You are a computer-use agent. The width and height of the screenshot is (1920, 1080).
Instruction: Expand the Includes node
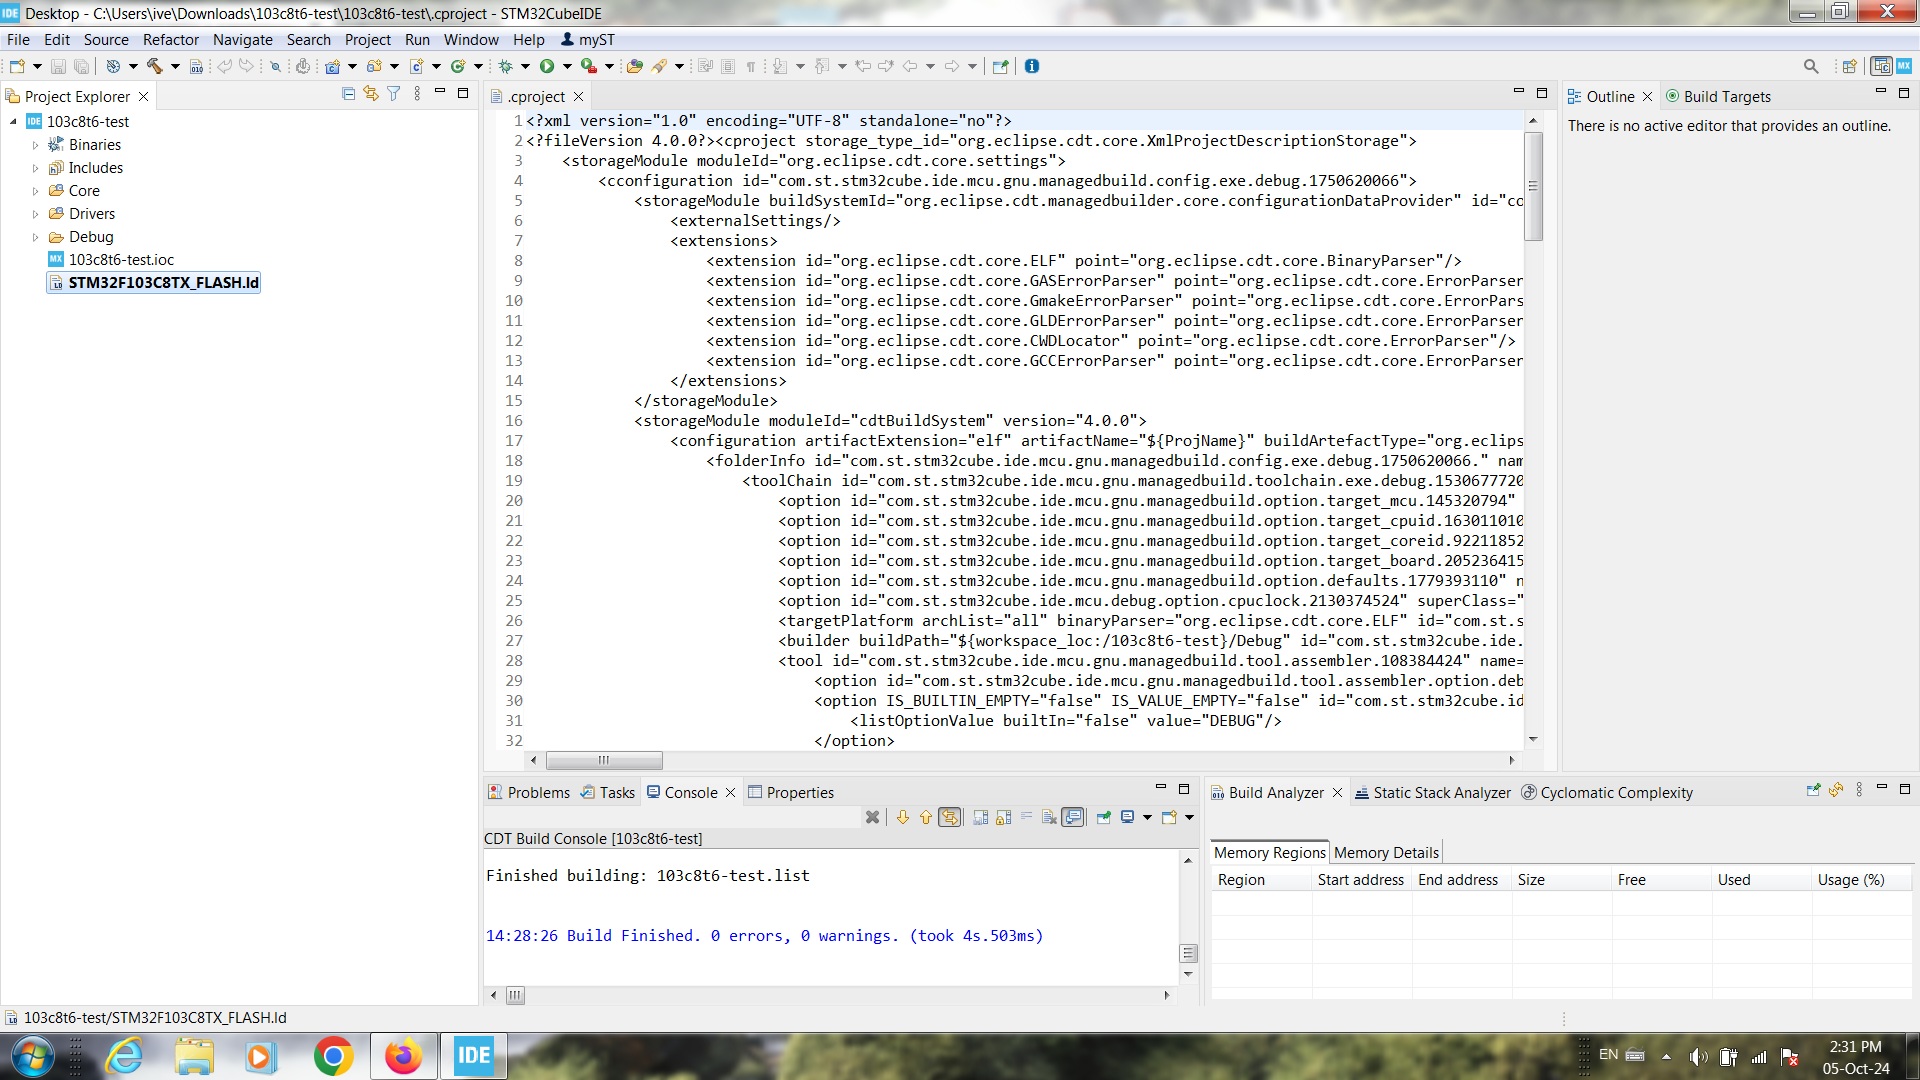pos(36,168)
